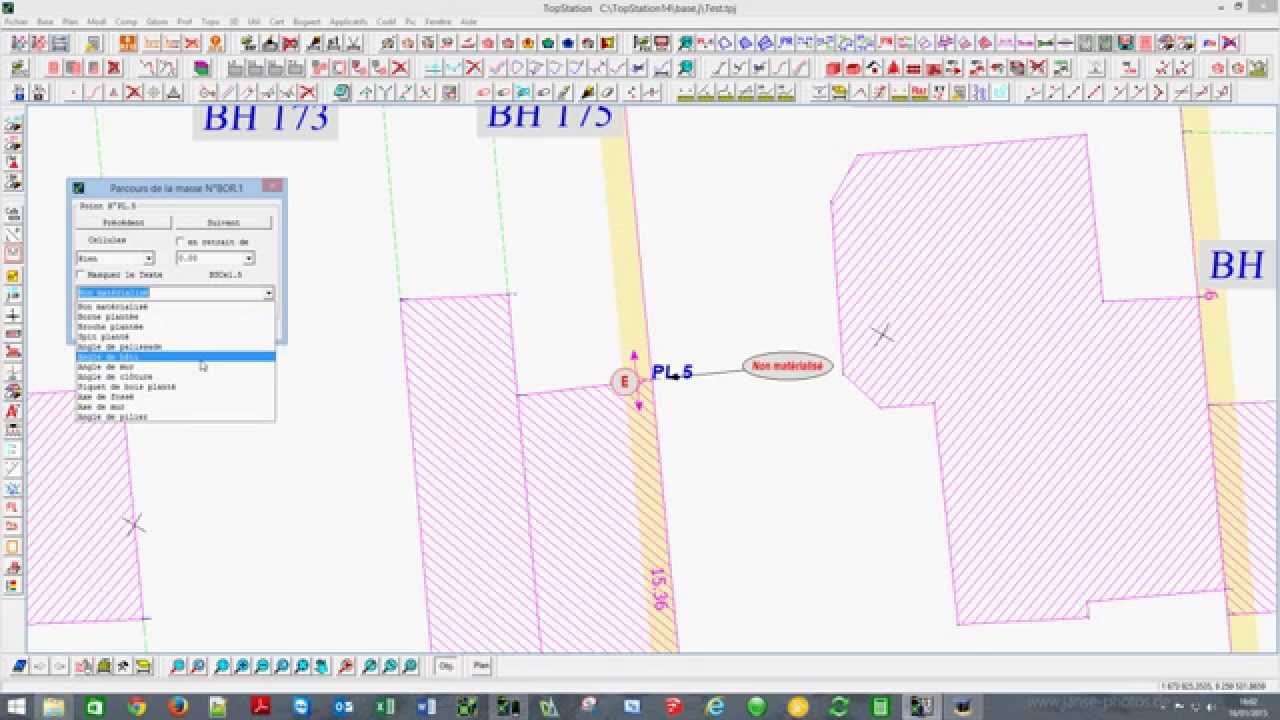1280x720 pixels.
Task: Click the red magnifier zoom icon
Action: (345, 666)
